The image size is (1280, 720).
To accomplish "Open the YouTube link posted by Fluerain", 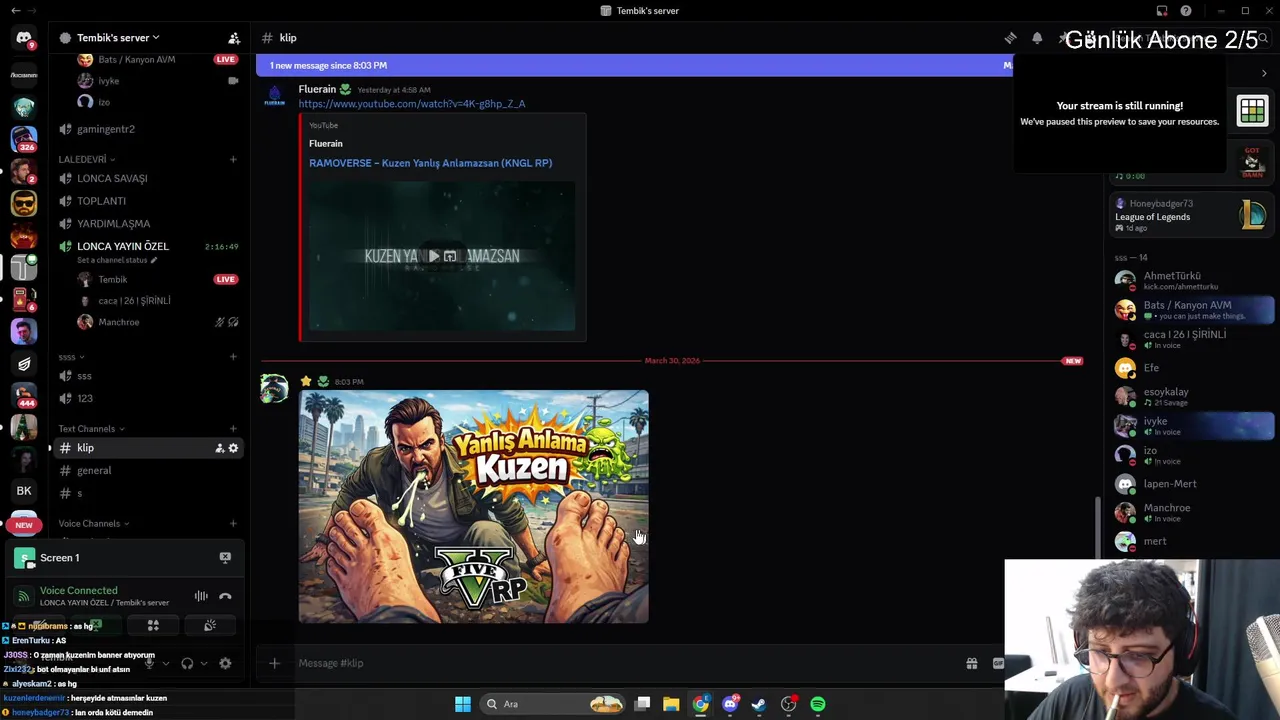I will 411,104.
